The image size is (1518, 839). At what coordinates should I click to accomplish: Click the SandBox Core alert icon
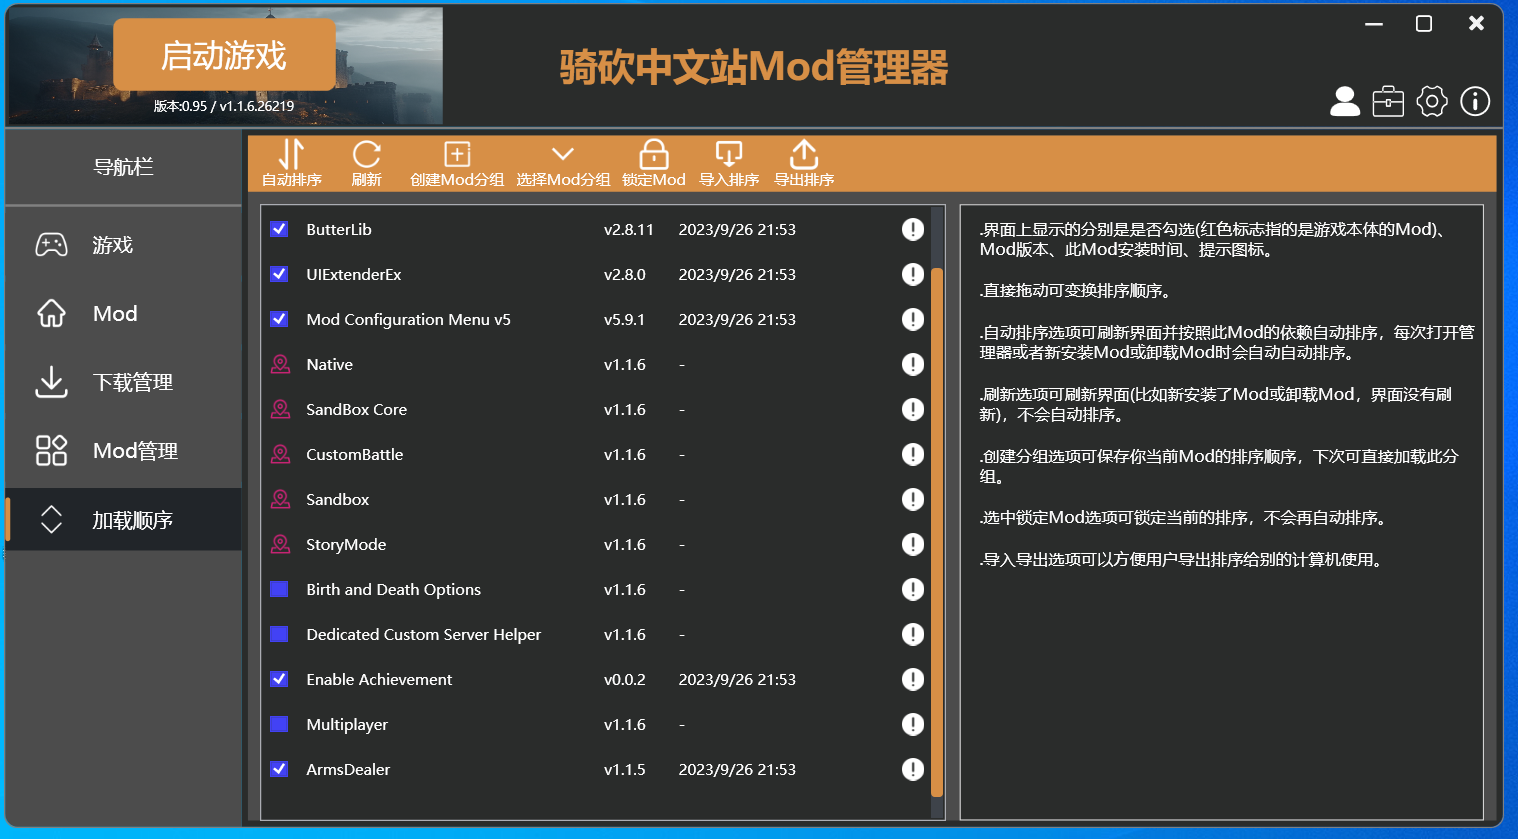(913, 409)
